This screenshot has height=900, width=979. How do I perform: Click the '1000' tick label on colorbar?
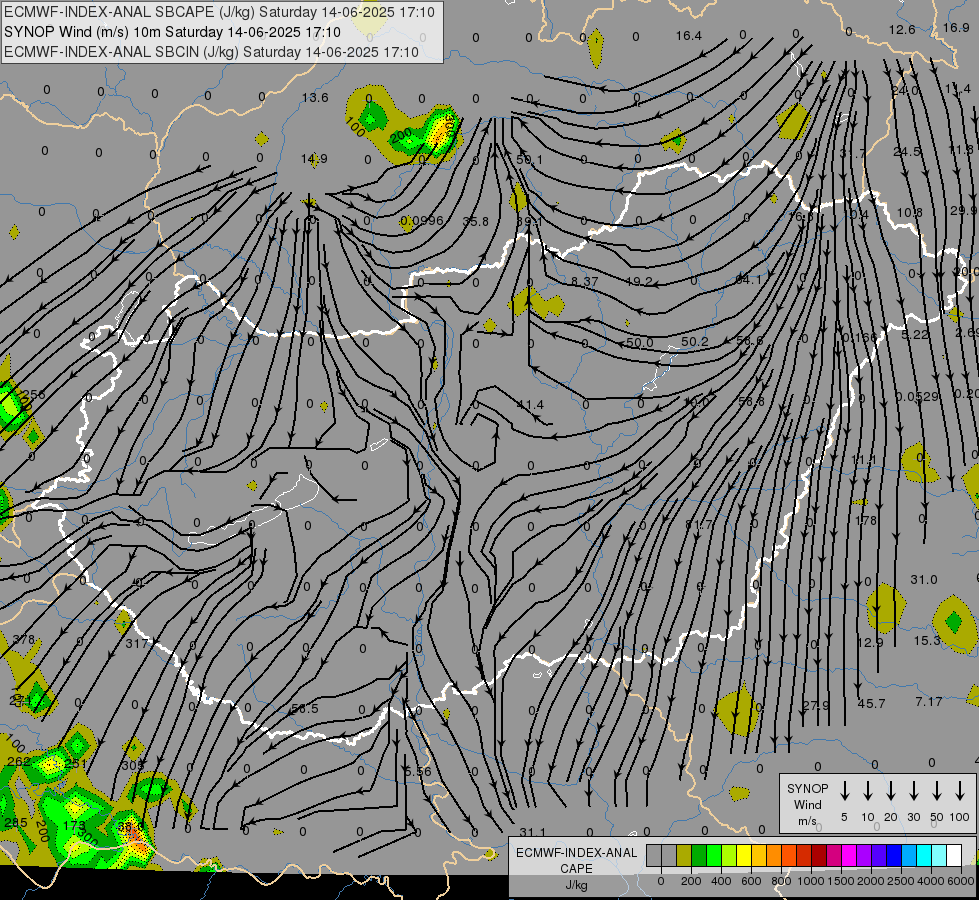click(x=810, y=881)
